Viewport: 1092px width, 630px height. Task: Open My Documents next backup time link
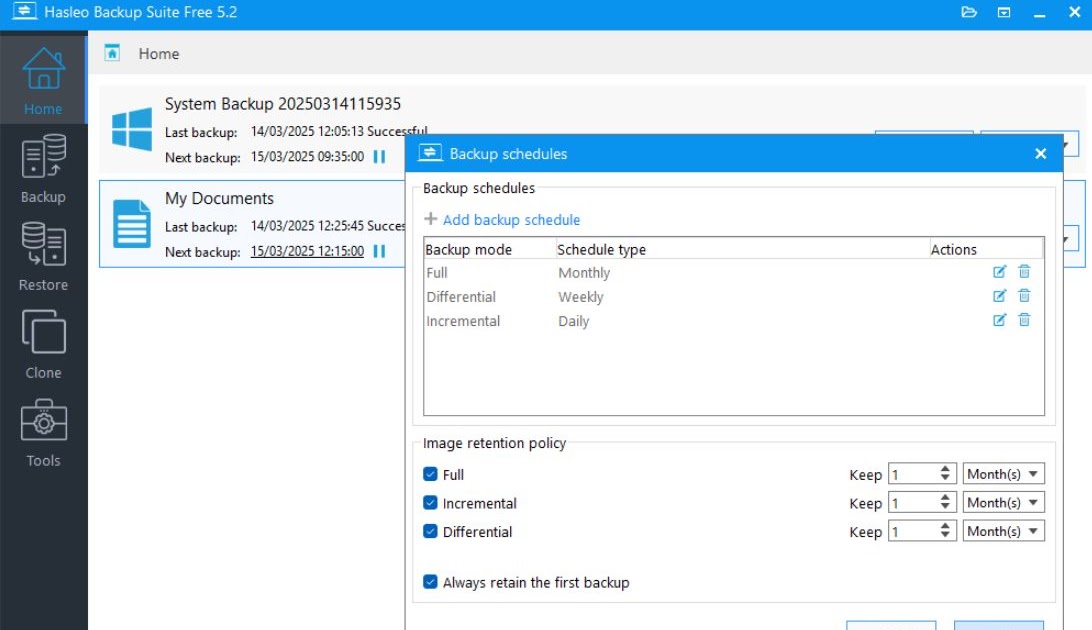307,252
